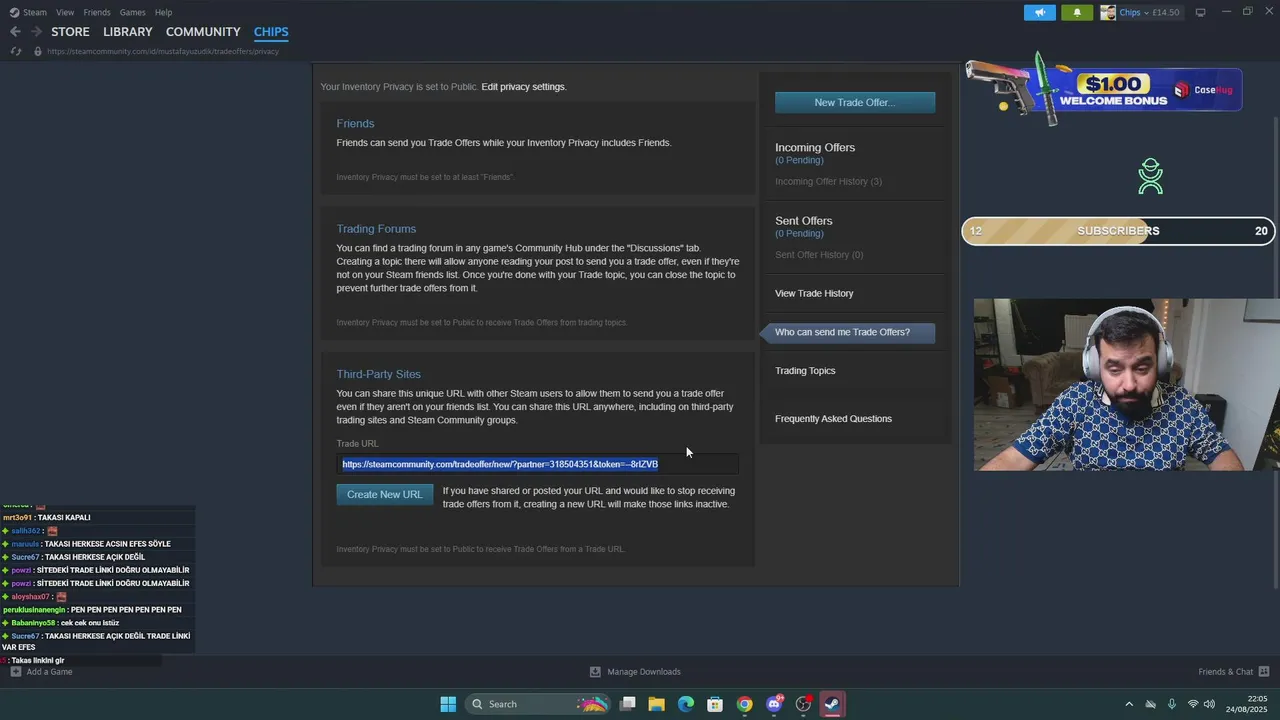Viewport: 1280px width, 720px height.
Task: Click the Friends section heading
Action: pos(355,124)
